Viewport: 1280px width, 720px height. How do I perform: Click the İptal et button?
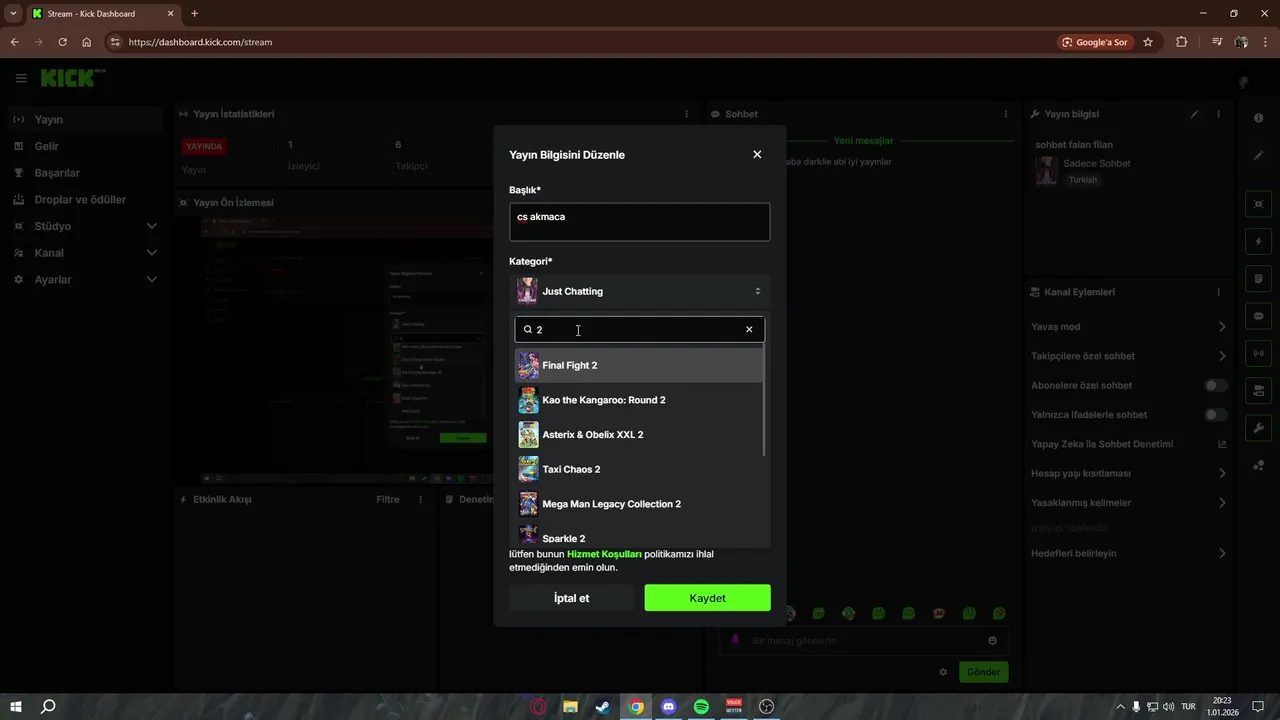click(571, 598)
